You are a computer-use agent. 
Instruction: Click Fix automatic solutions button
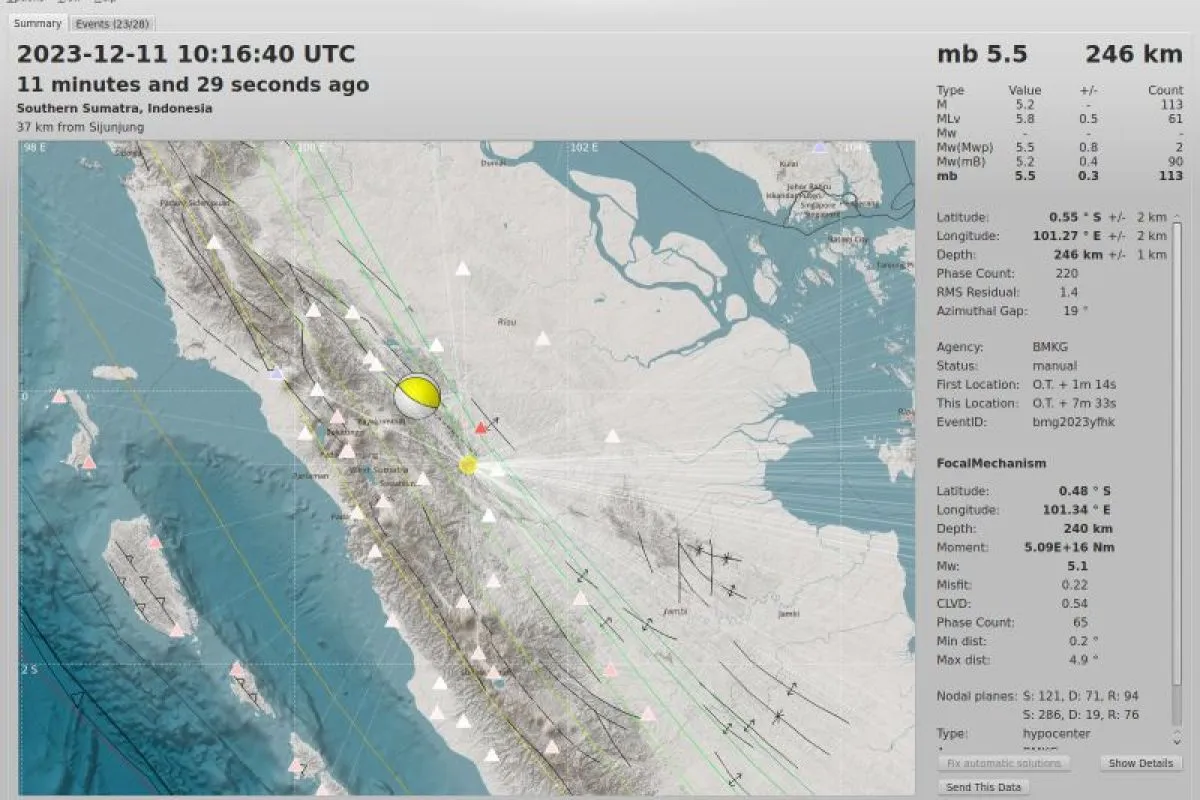click(x=1003, y=763)
